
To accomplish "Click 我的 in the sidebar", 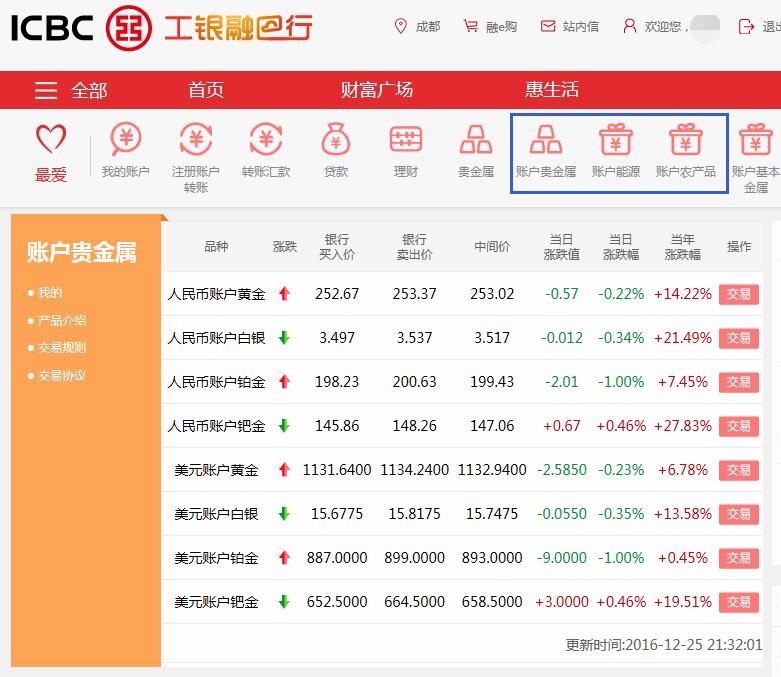I will [50, 292].
